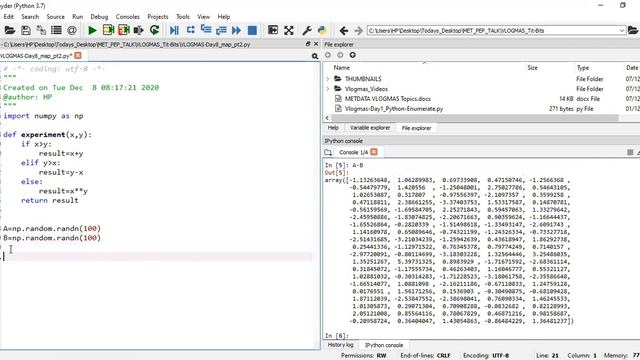Click the IPython console tab browse icon
Viewport: 640px width, 360px height.
click(328, 152)
